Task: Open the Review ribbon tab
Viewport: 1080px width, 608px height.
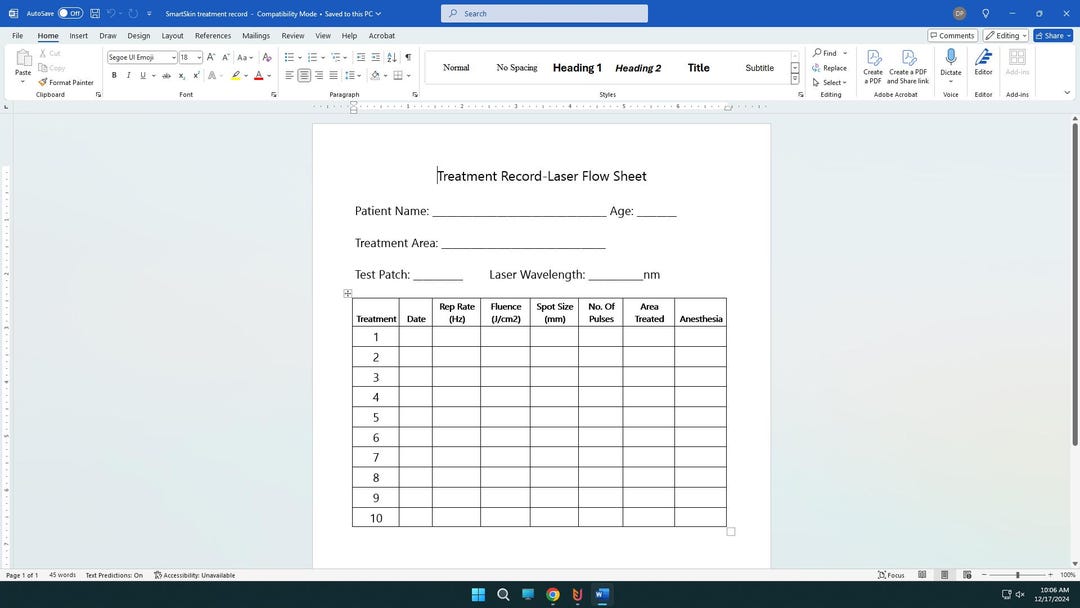Action: [292, 35]
